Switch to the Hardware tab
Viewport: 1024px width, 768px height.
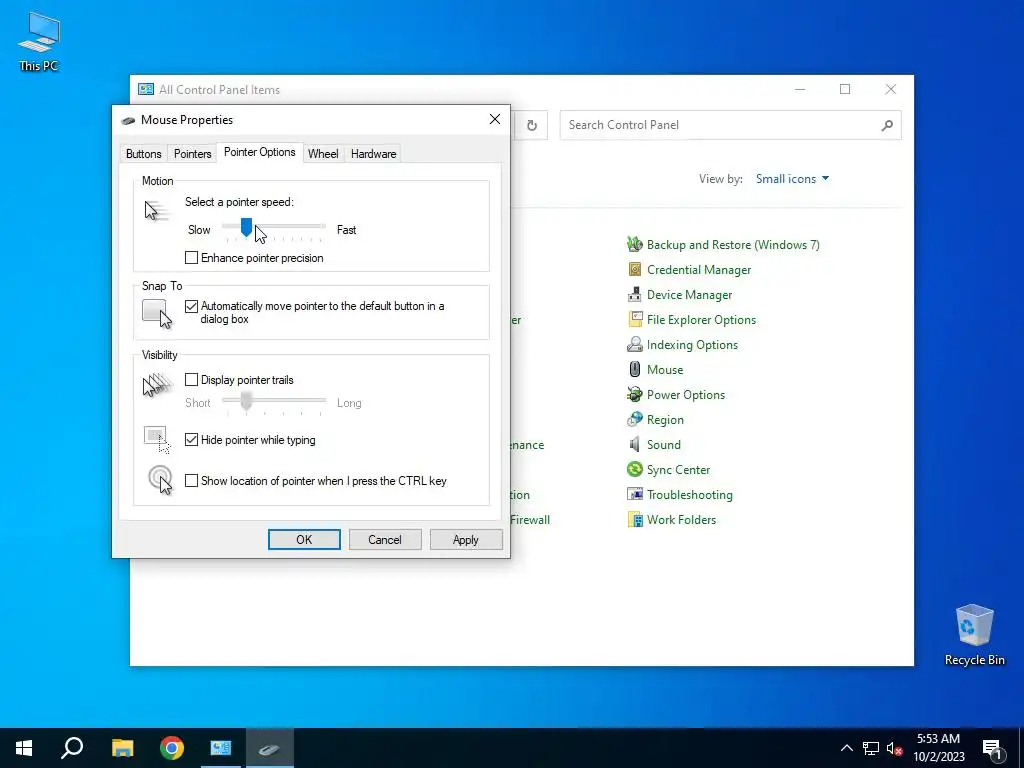[374, 154]
